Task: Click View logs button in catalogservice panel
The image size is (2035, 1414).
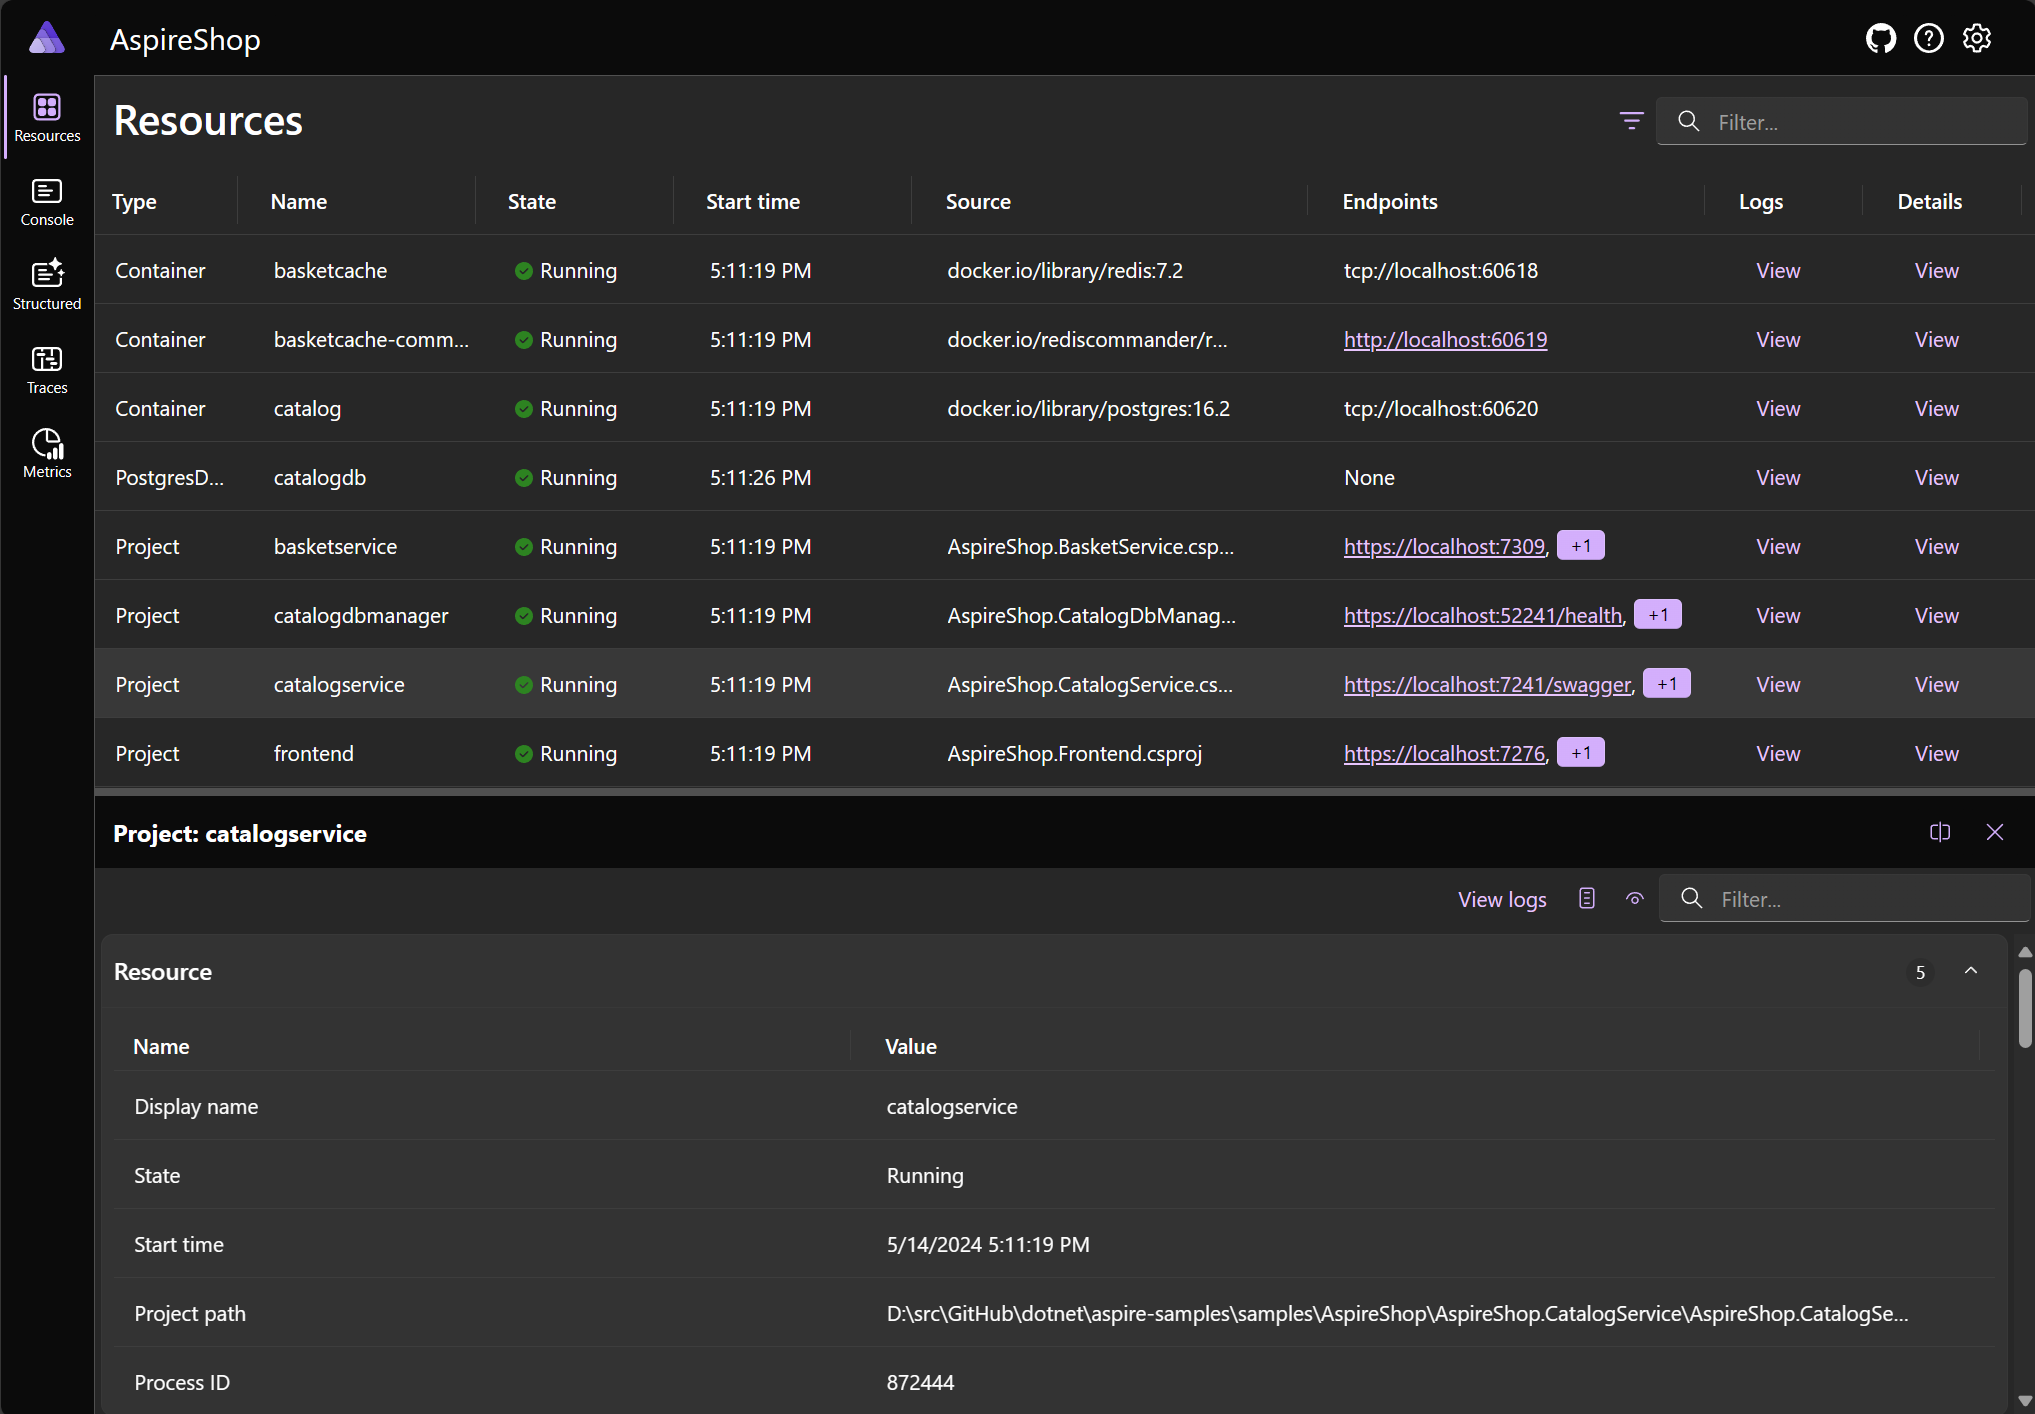Action: point(1503,899)
